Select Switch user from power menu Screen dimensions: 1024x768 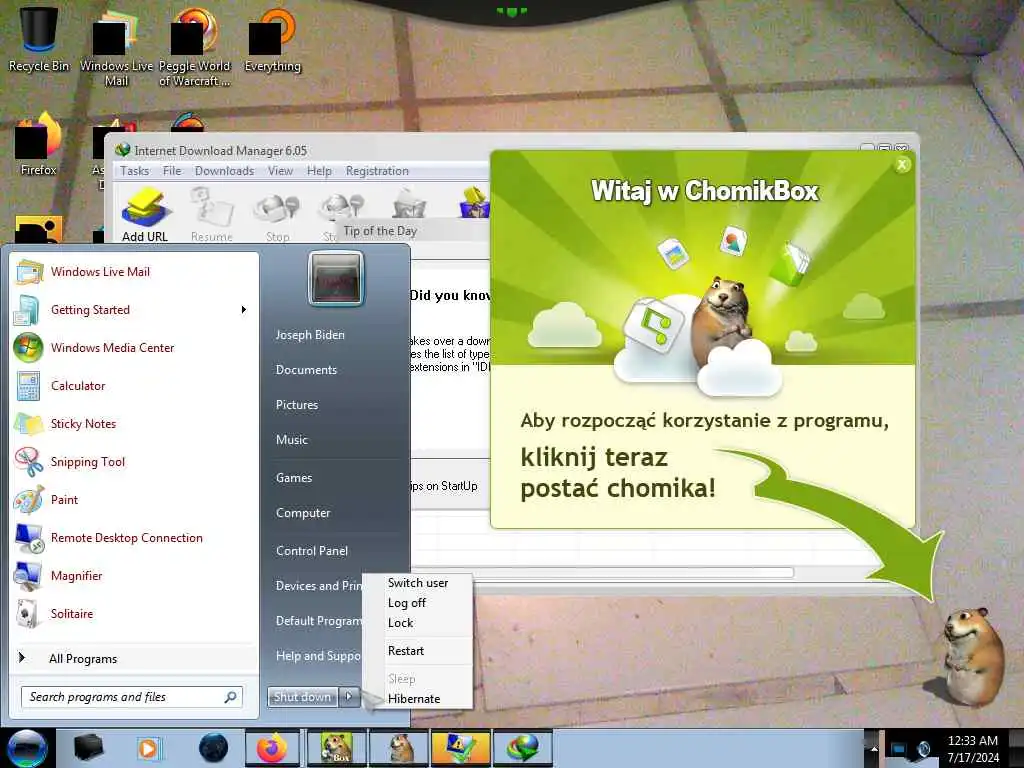[x=418, y=583]
